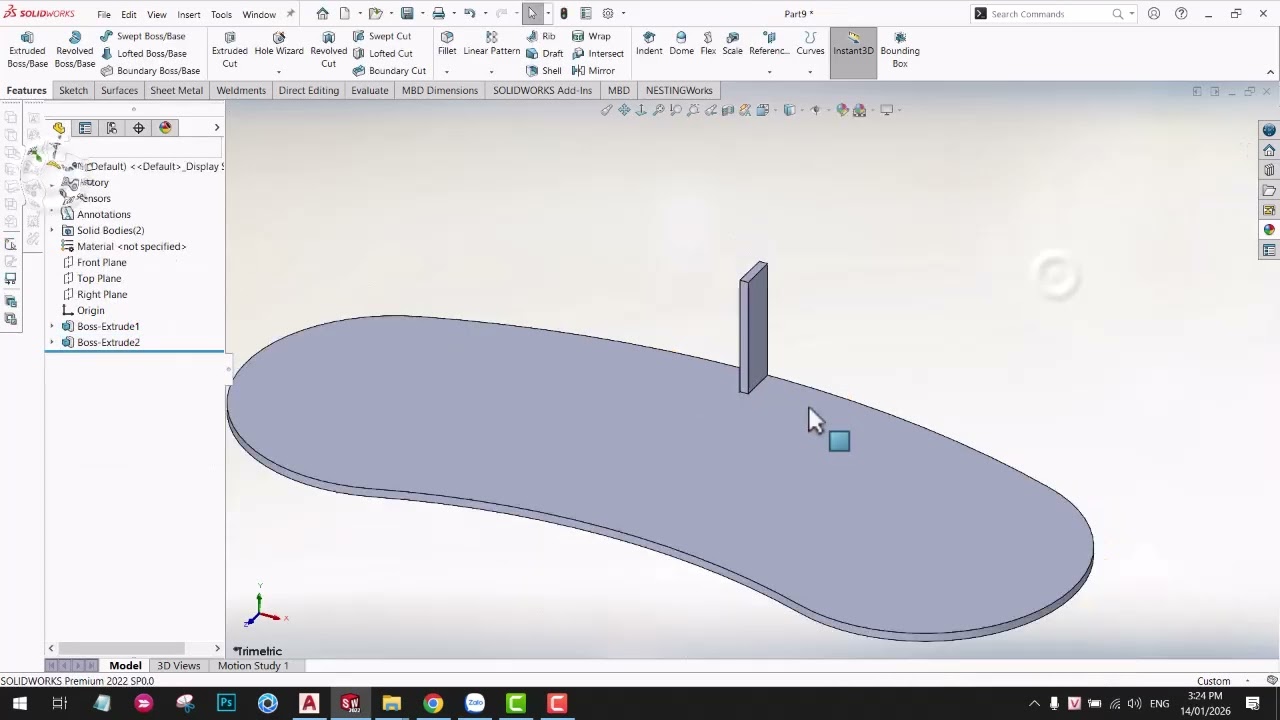Switch to the Sheet Metal tab
The width and height of the screenshot is (1280, 720).
click(x=176, y=90)
